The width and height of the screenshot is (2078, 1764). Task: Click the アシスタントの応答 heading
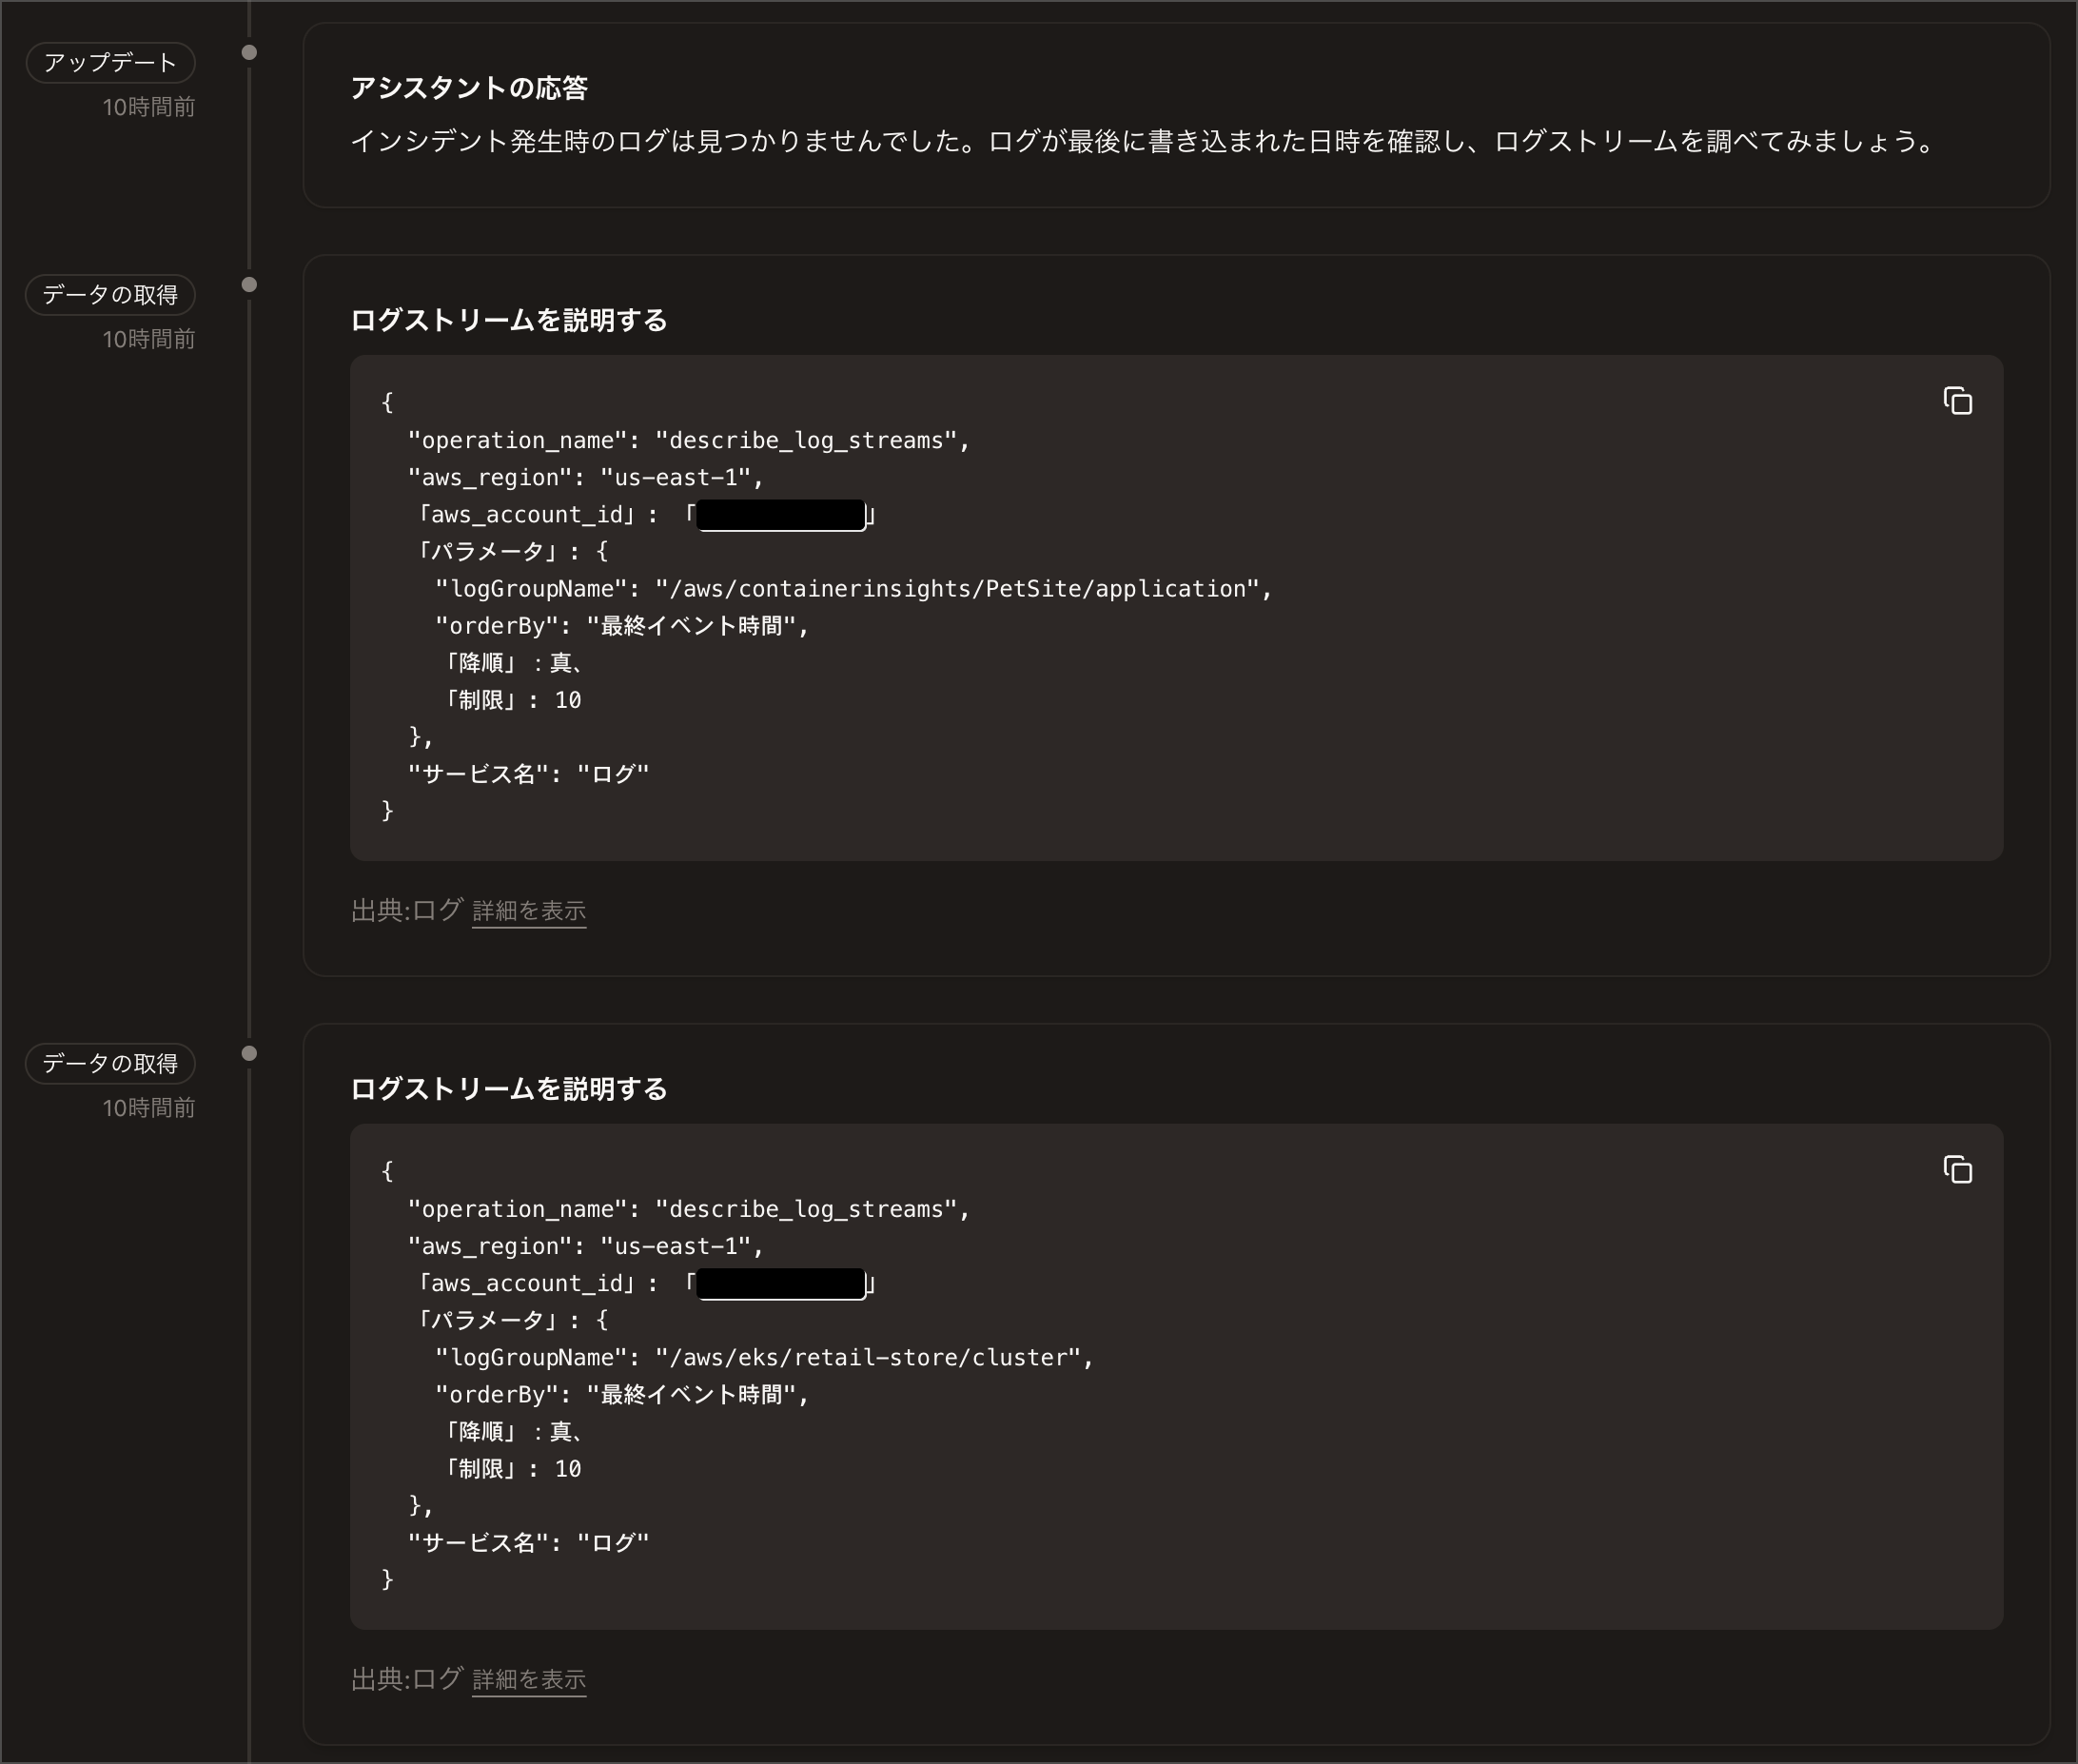pyautogui.click(x=468, y=89)
